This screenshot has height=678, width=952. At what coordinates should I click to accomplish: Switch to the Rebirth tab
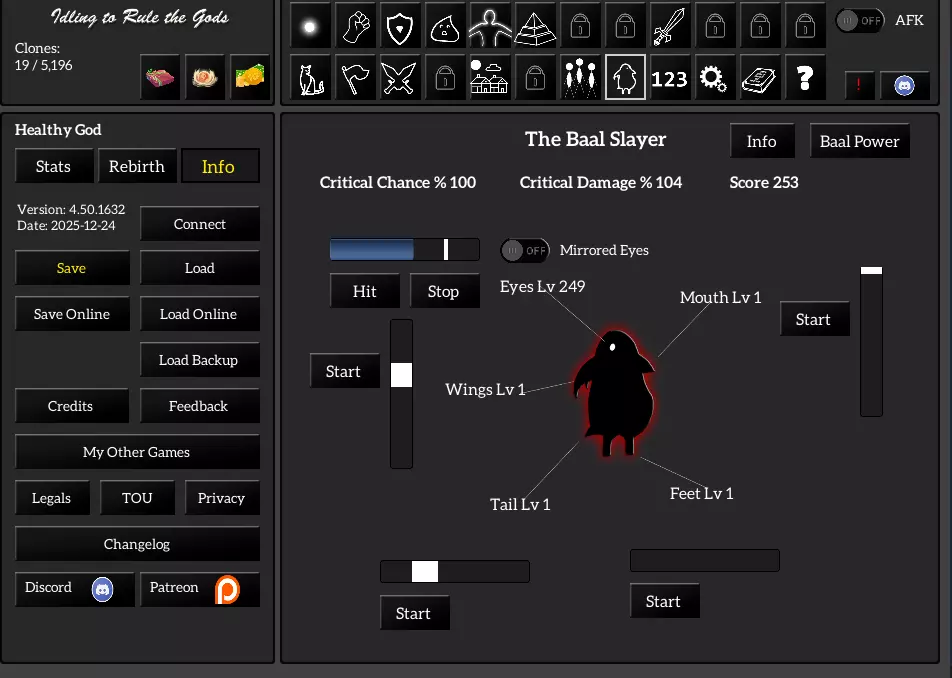pyautogui.click(x=137, y=166)
